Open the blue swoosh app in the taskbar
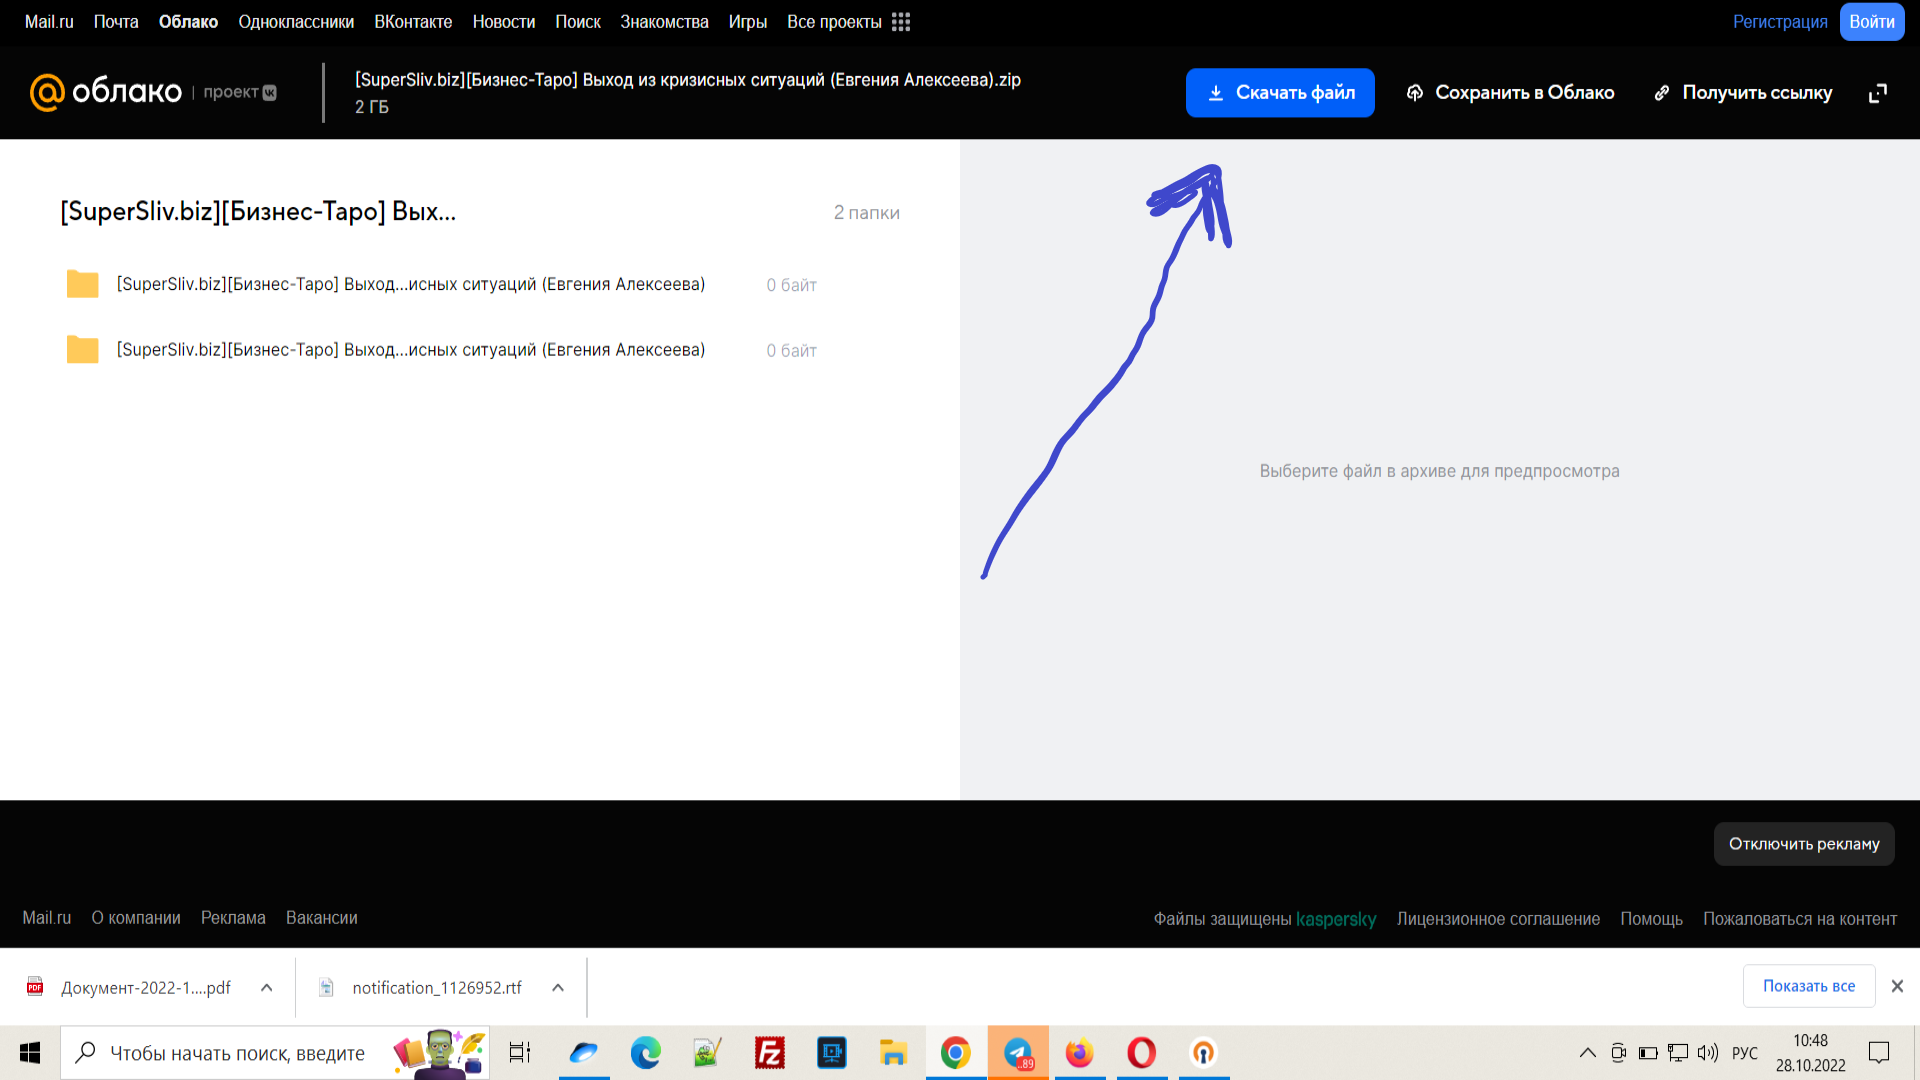This screenshot has width=1920, height=1080. (584, 1053)
